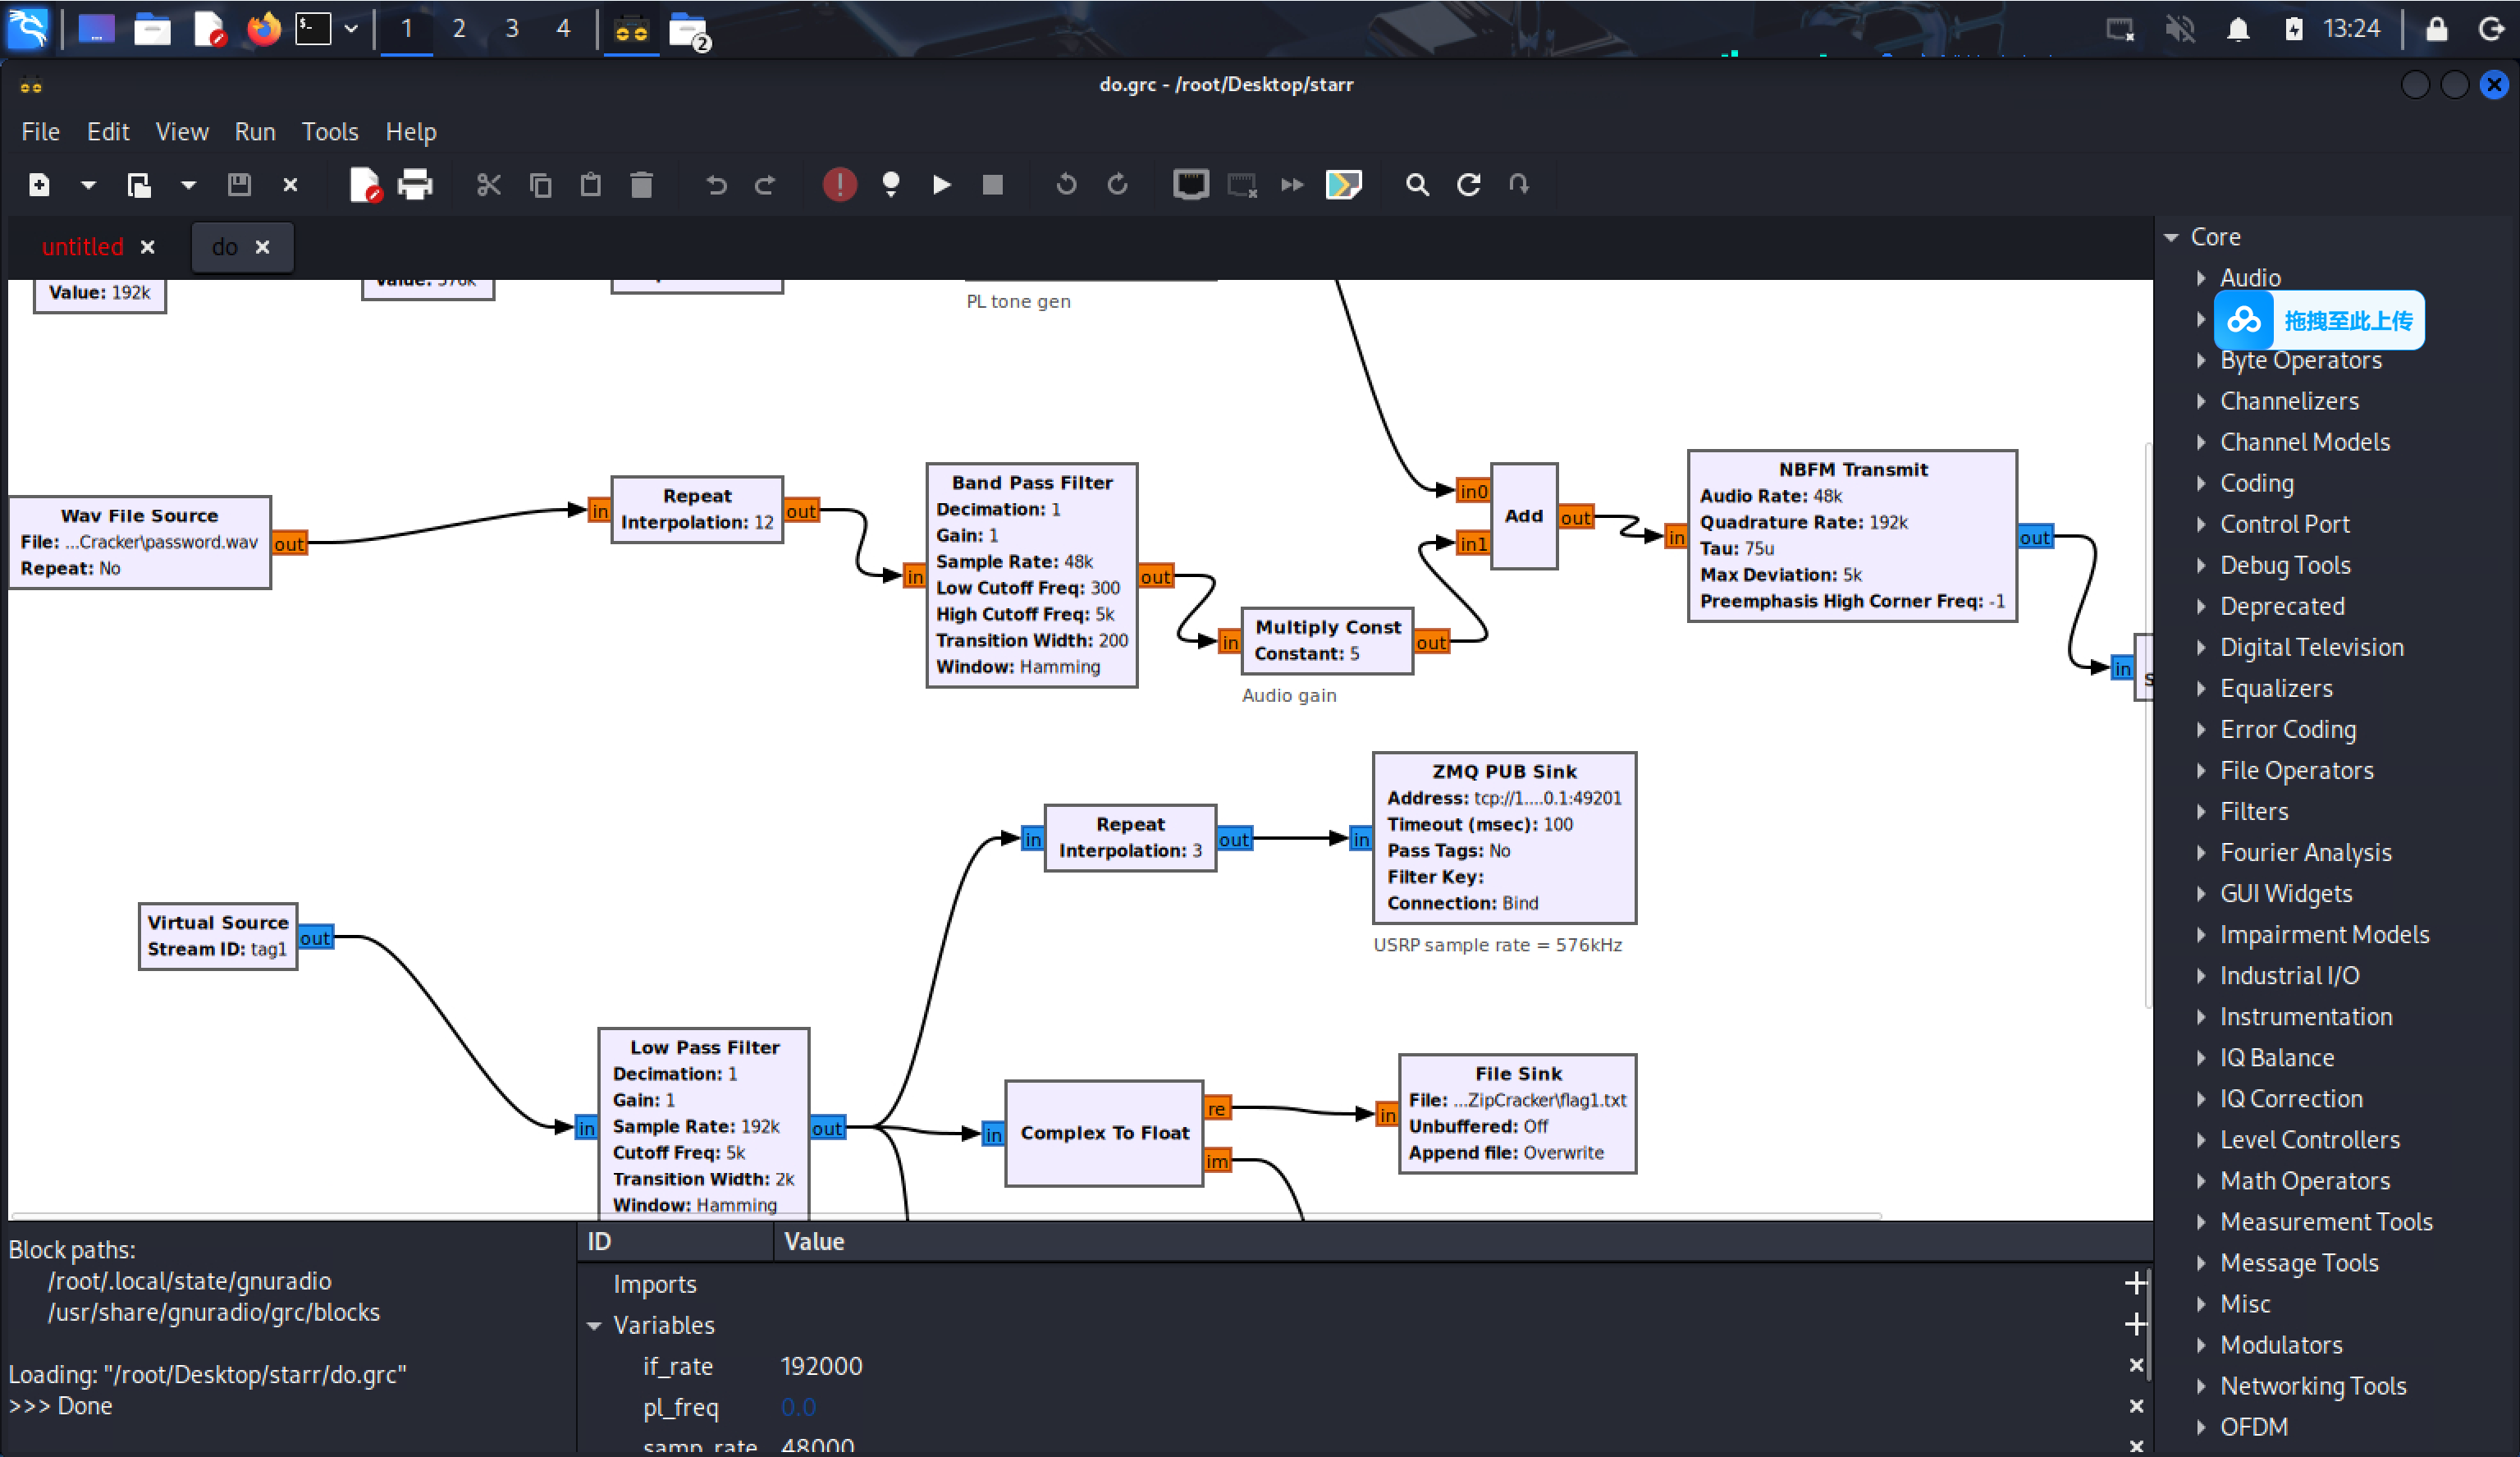Click the Reload blocks icon

[1468, 185]
